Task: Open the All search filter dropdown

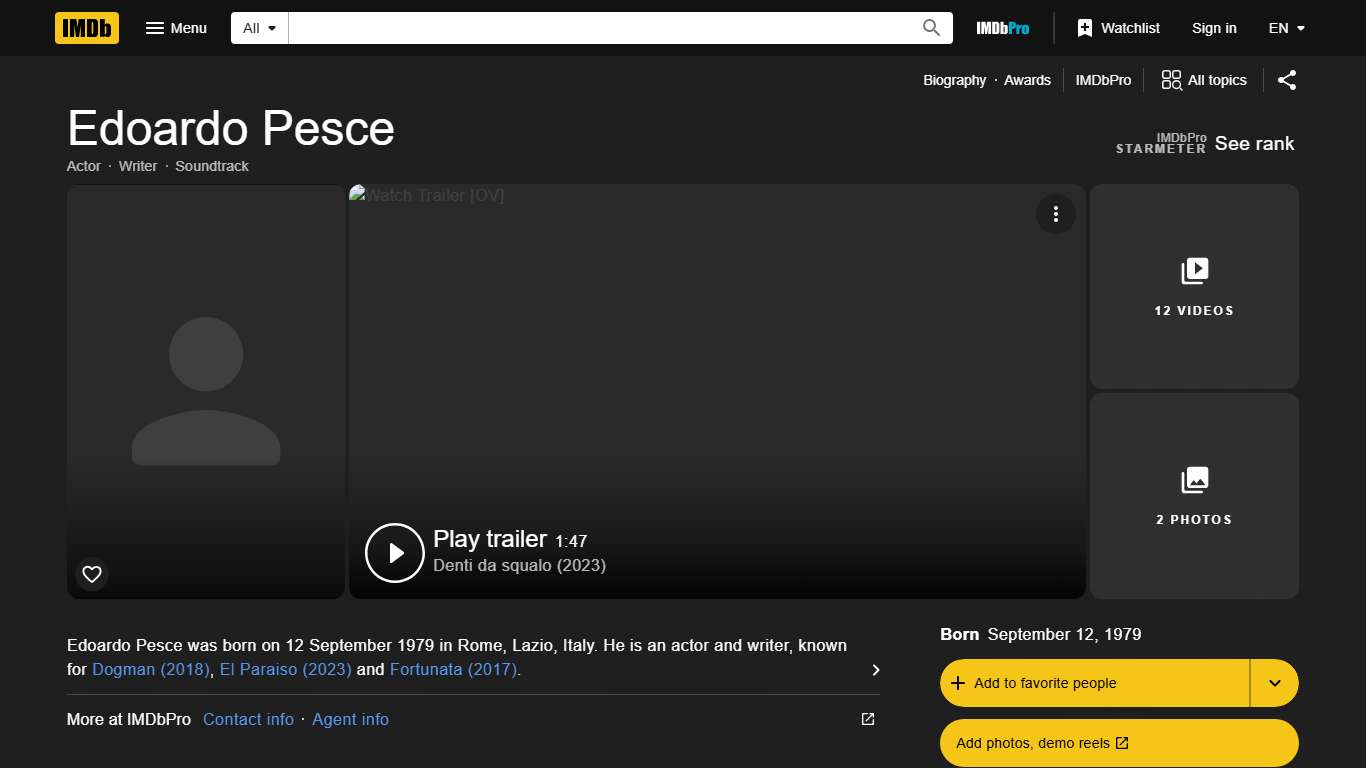Action: (258, 27)
